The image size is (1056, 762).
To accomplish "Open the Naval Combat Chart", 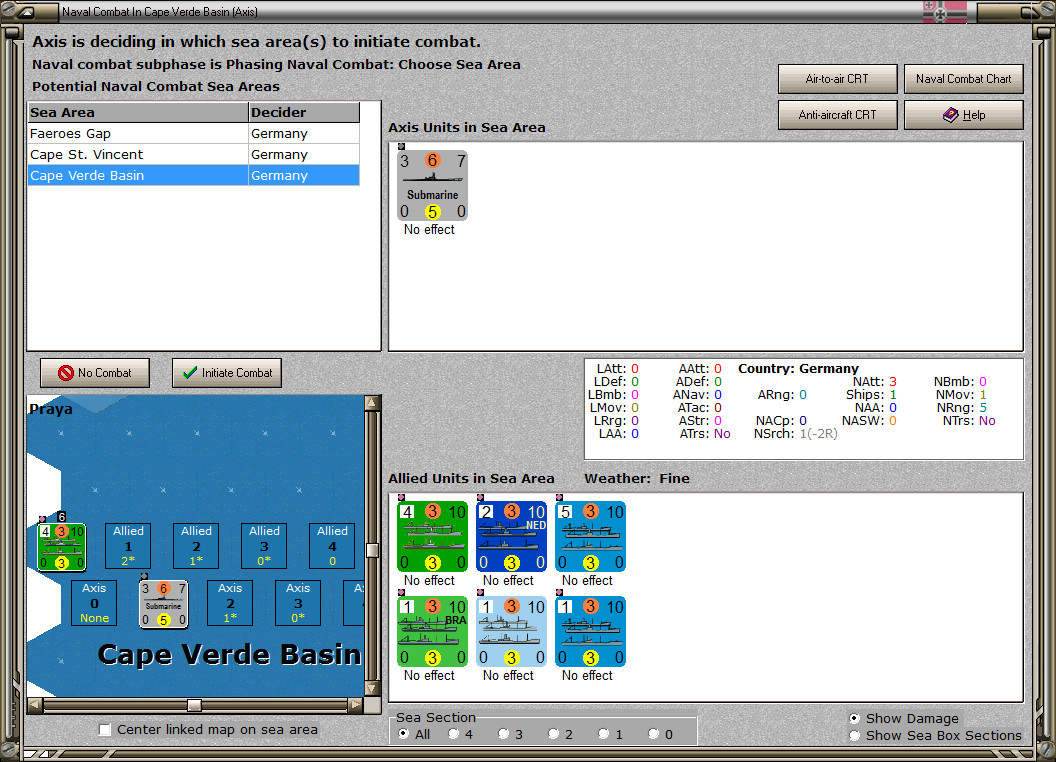I will [963, 78].
